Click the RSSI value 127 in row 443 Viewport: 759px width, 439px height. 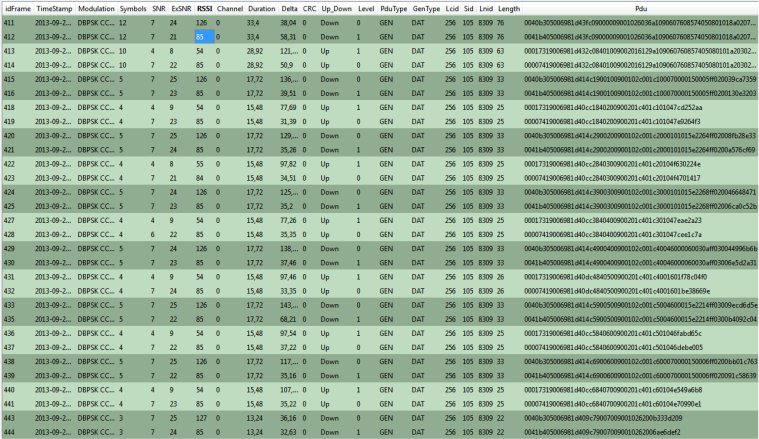coord(203,417)
